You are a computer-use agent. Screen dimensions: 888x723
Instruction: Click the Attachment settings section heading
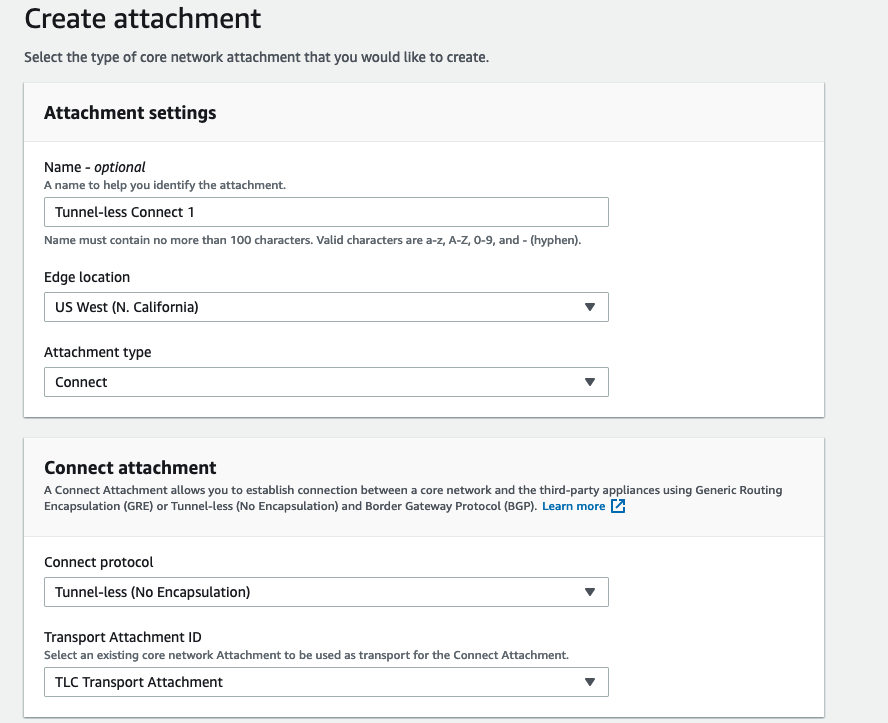[x=130, y=113]
